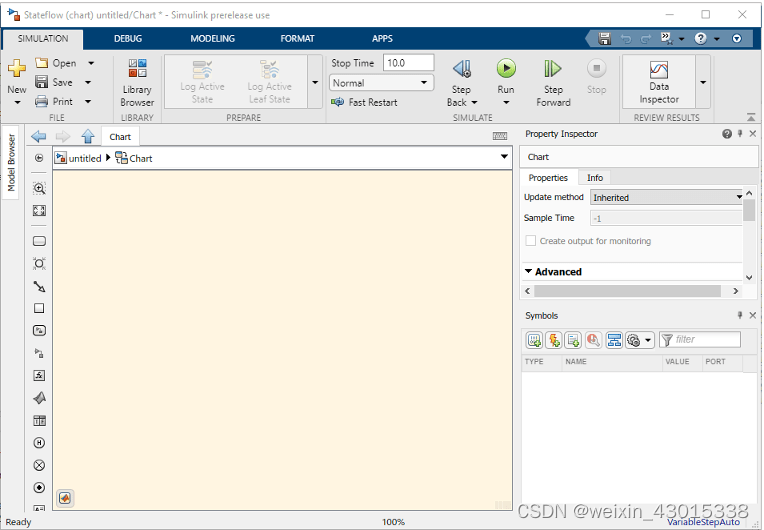Expand the Open button dropdown arrow
Viewport: 764px width, 530px height.
(91, 63)
